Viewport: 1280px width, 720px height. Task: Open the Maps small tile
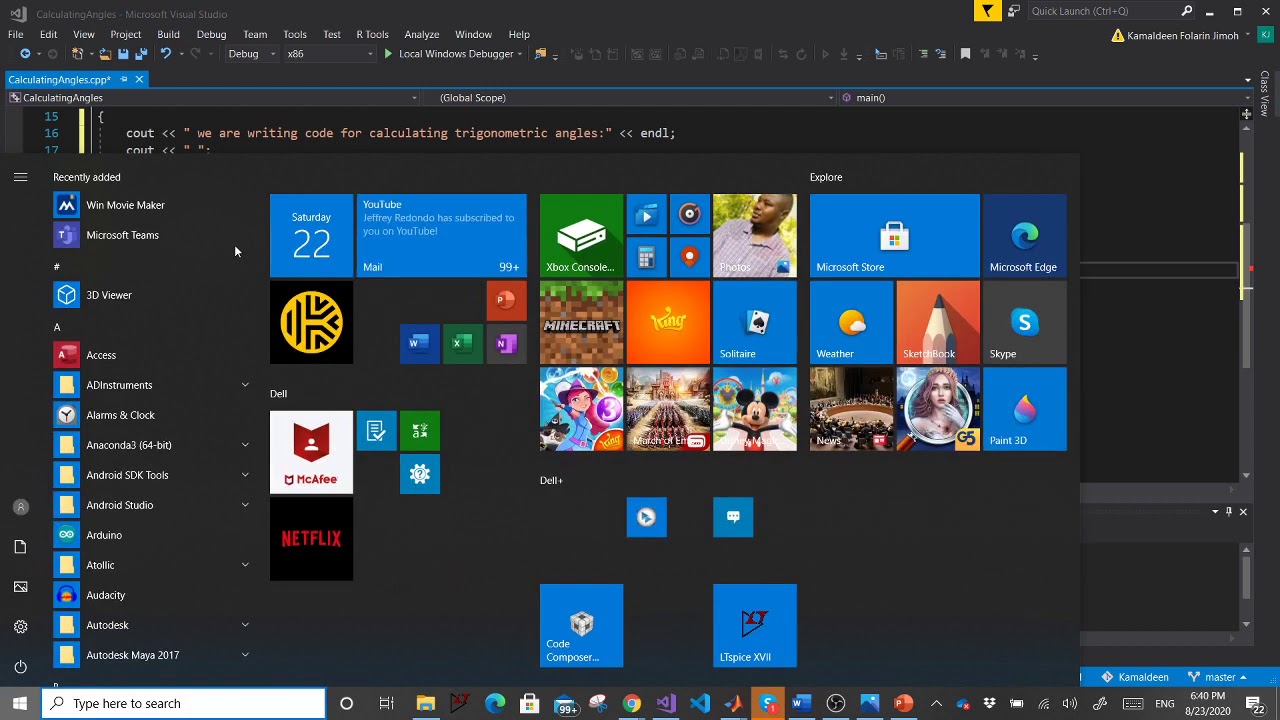(690, 258)
